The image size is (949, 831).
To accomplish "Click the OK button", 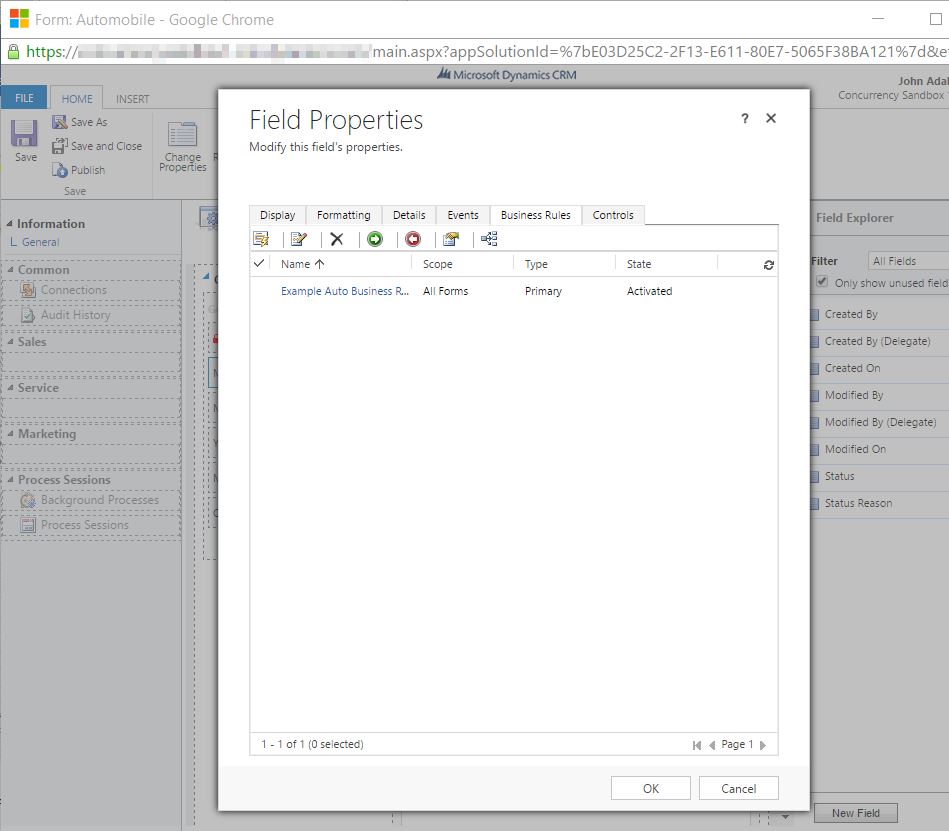I will coord(650,788).
